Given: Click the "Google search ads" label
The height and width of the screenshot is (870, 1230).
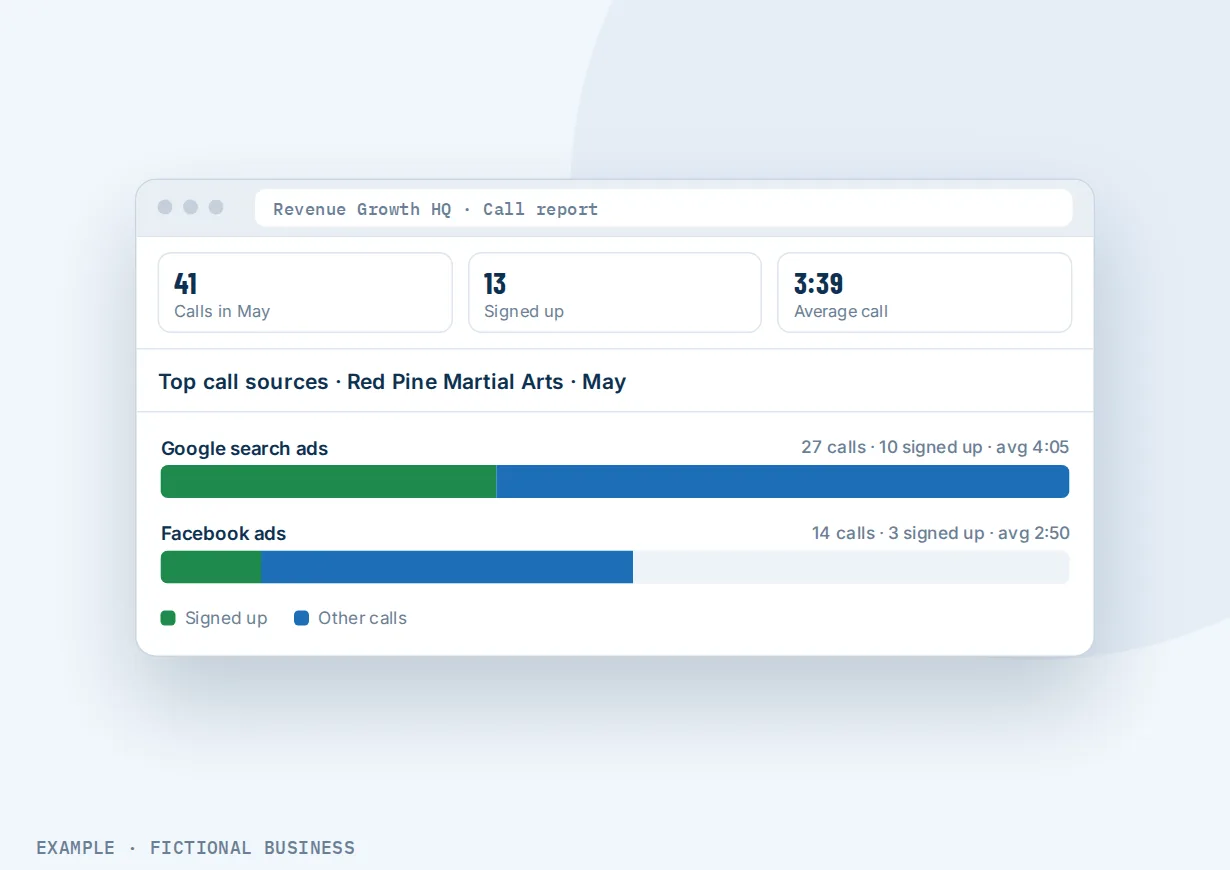Looking at the screenshot, I should click(x=244, y=448).
